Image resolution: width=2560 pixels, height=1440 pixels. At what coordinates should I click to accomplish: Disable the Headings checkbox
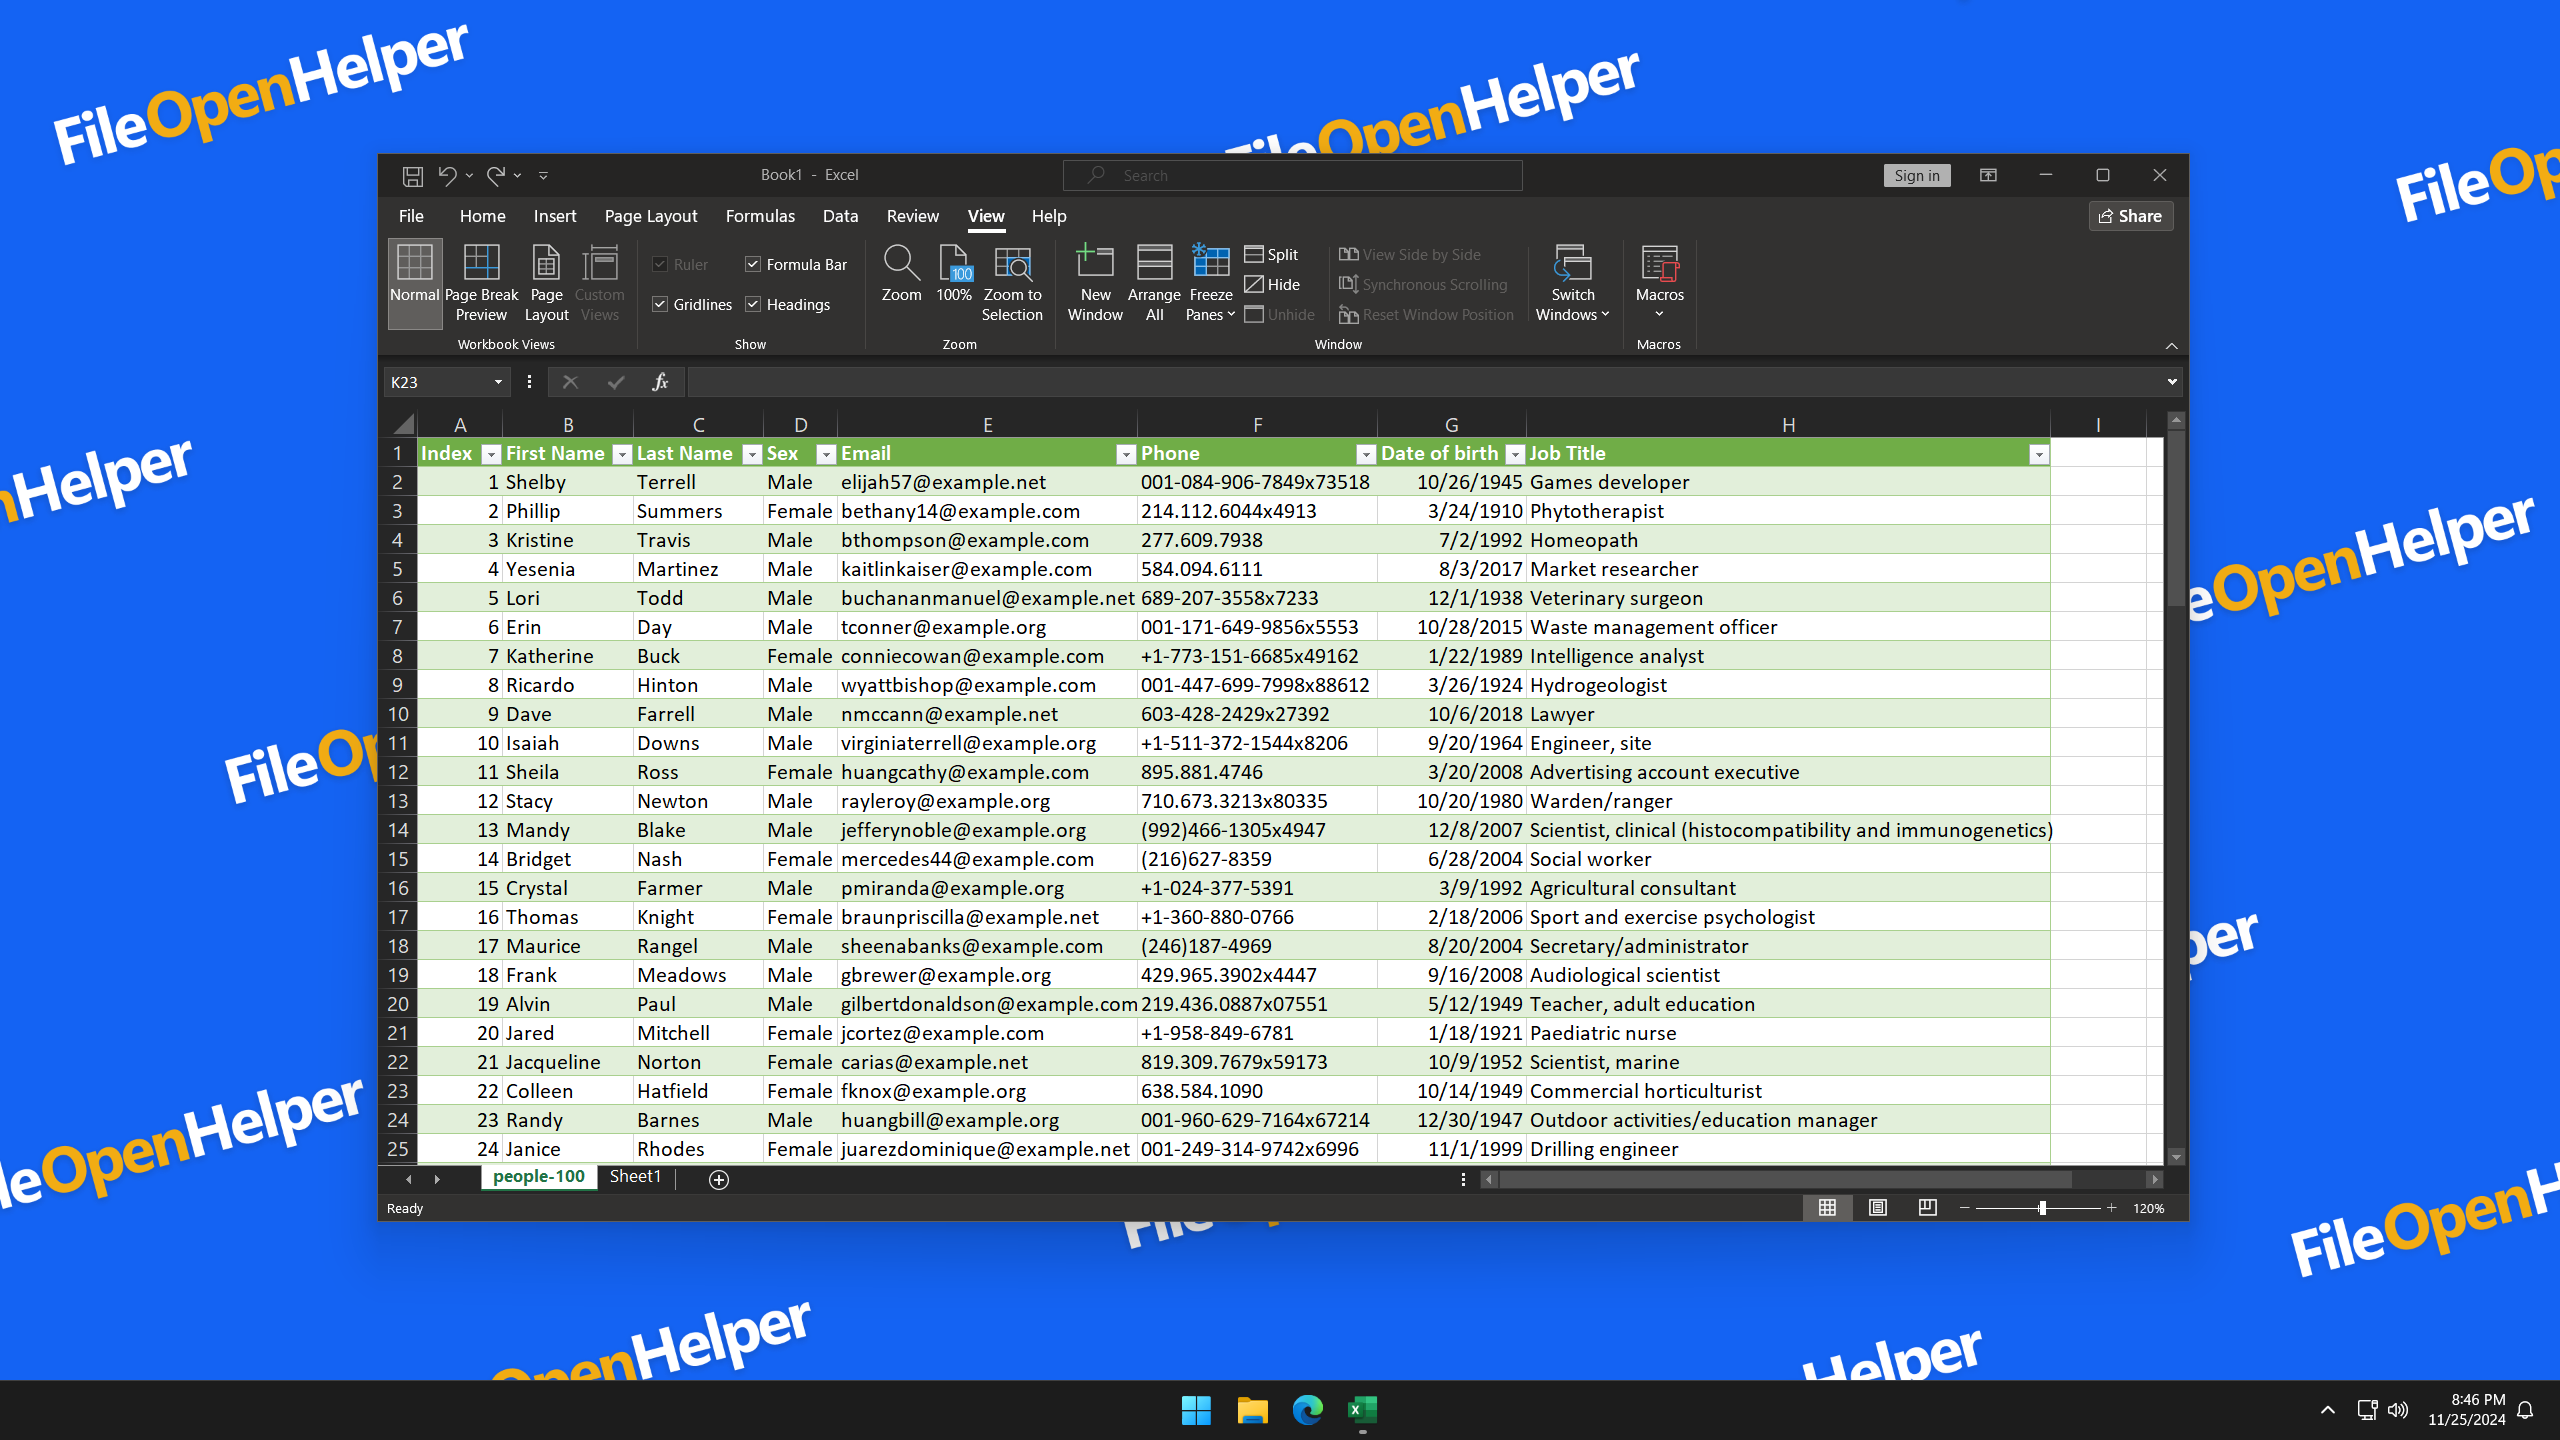click(753, 304)
